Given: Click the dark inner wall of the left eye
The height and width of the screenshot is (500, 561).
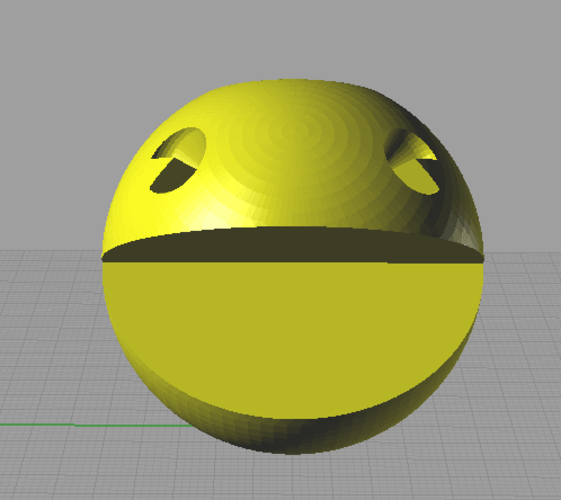Looking at the screenshot, I should click(172, 178).
